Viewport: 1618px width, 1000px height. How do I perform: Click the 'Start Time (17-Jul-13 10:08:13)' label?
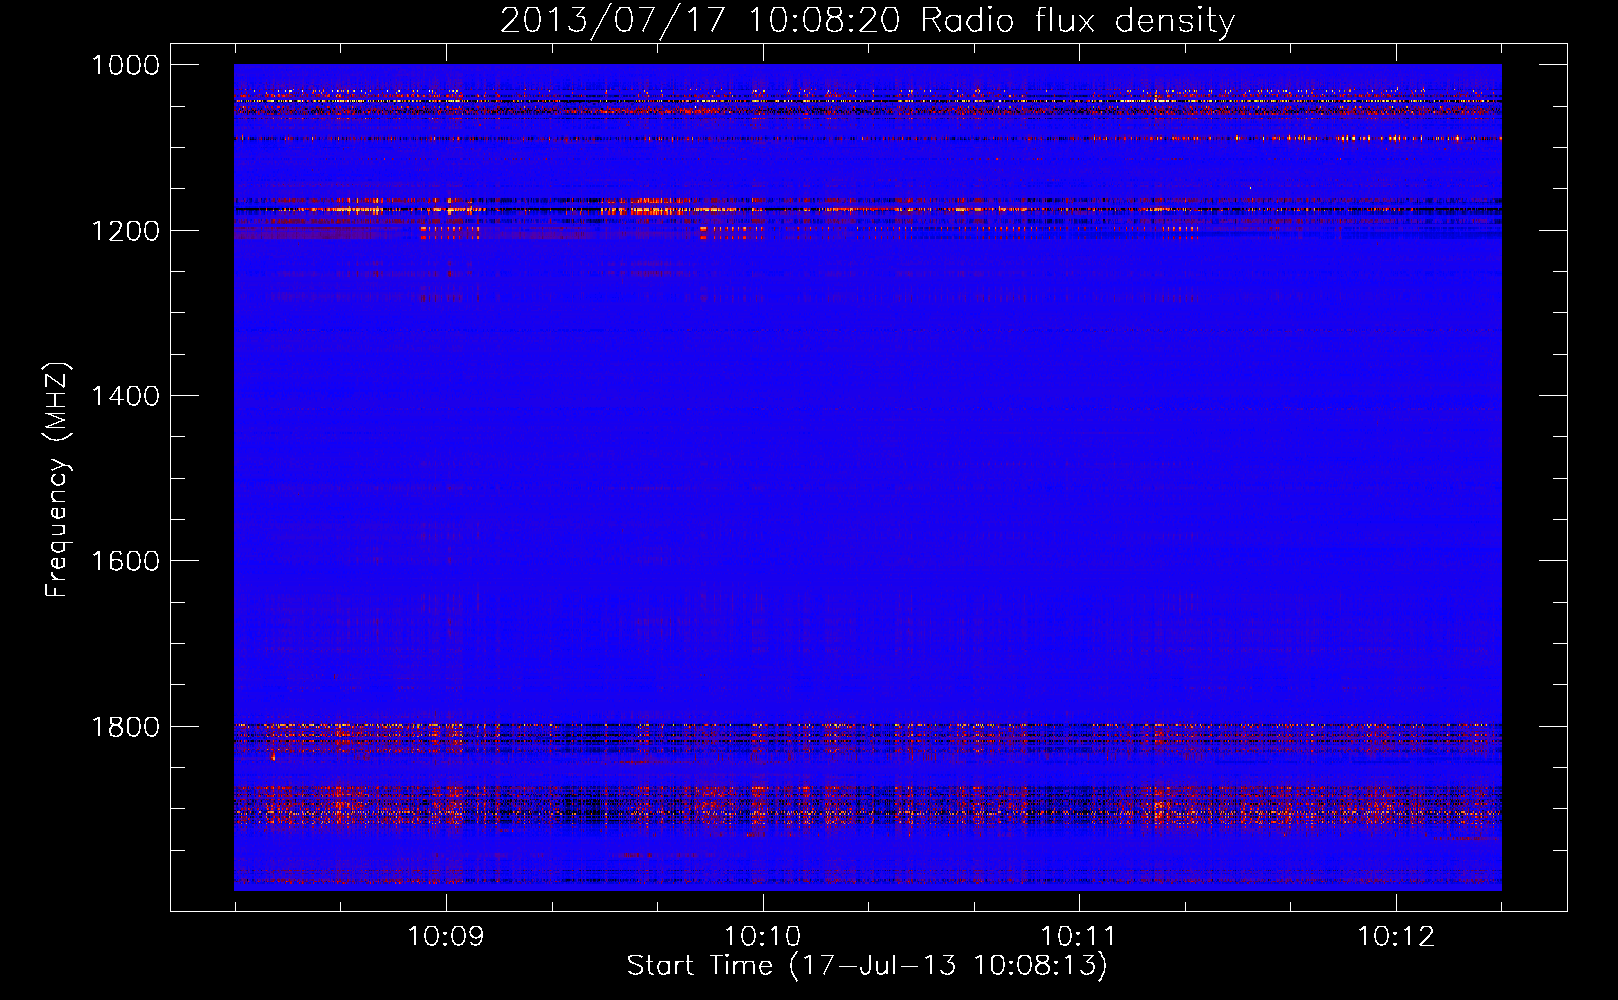[x=867, y=966]
